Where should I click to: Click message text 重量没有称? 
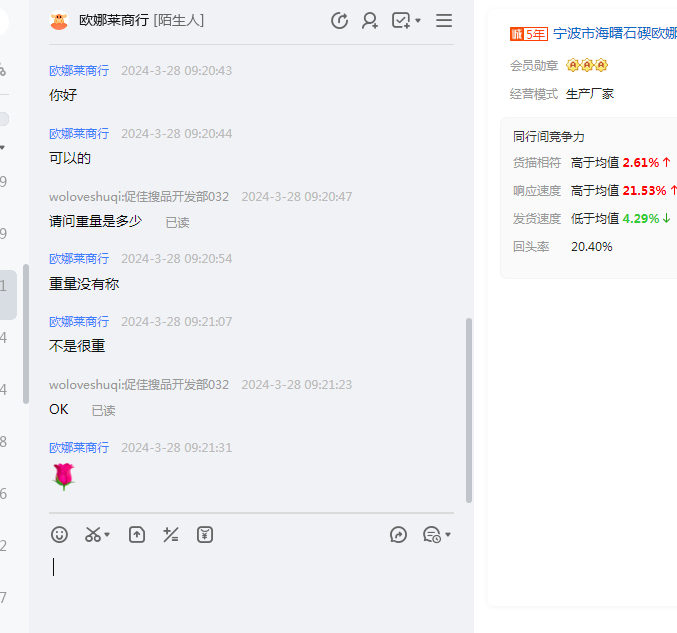click(84, 284)
